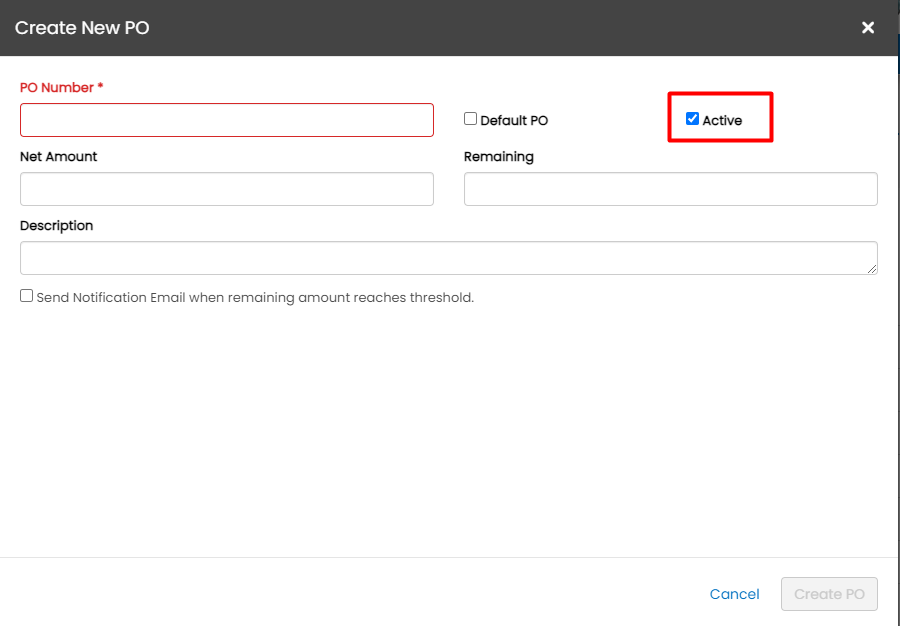Select the Remaining amount input box
Screen dimensions: 900x626
pos(670,189)
